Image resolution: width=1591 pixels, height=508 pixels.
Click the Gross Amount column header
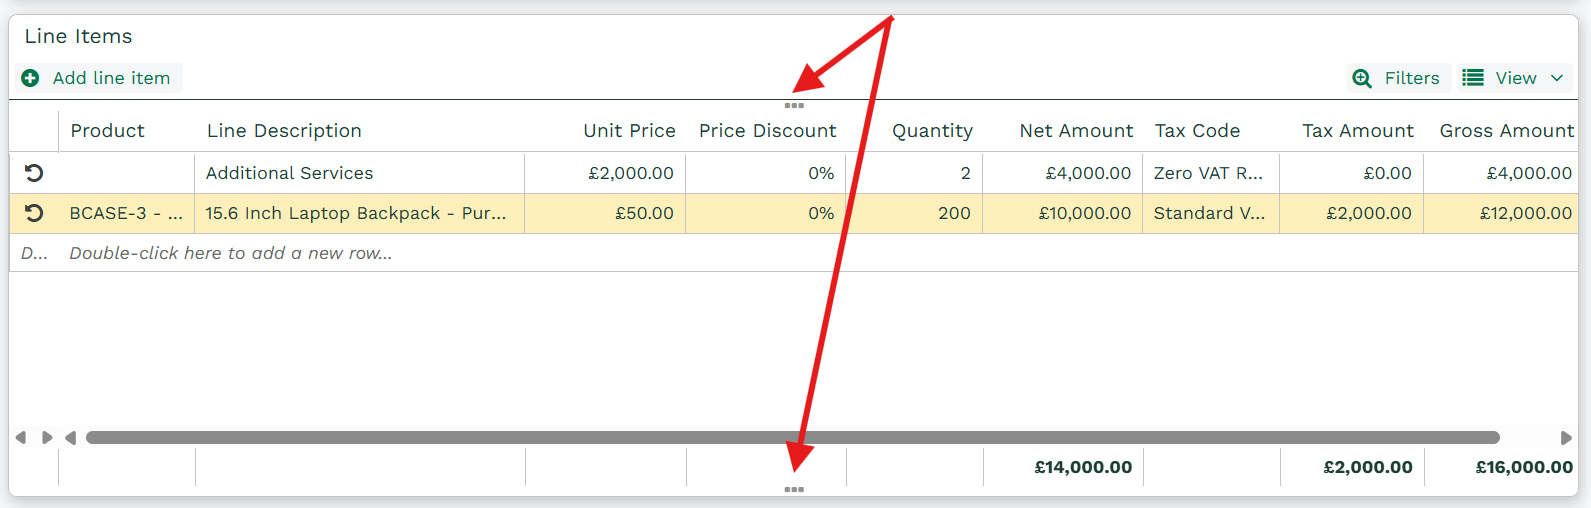pos(1506,131)
